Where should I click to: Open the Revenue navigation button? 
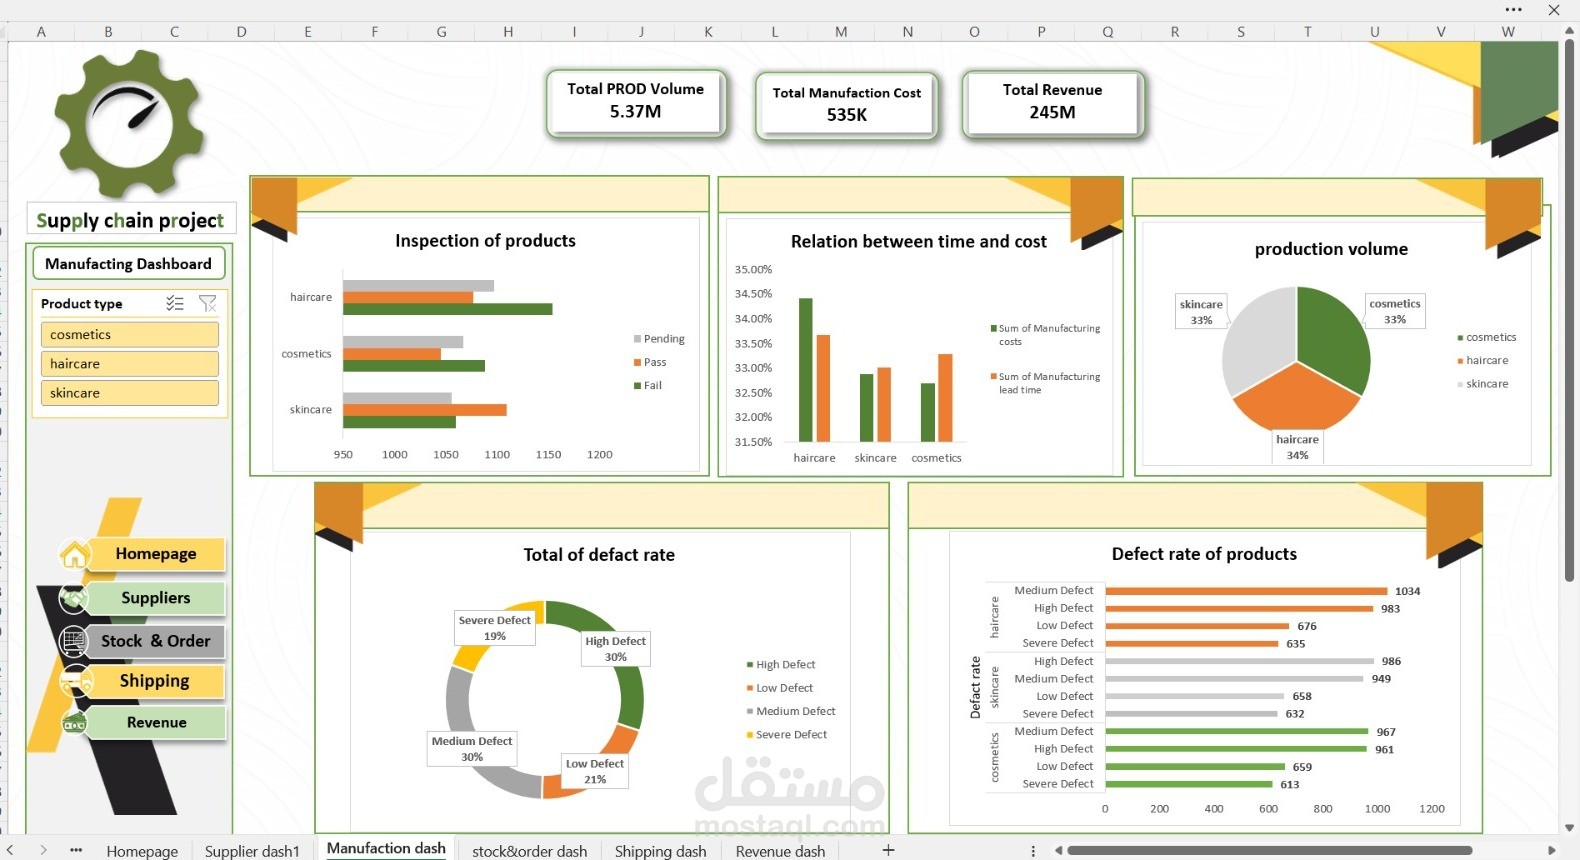pos(155,722)
